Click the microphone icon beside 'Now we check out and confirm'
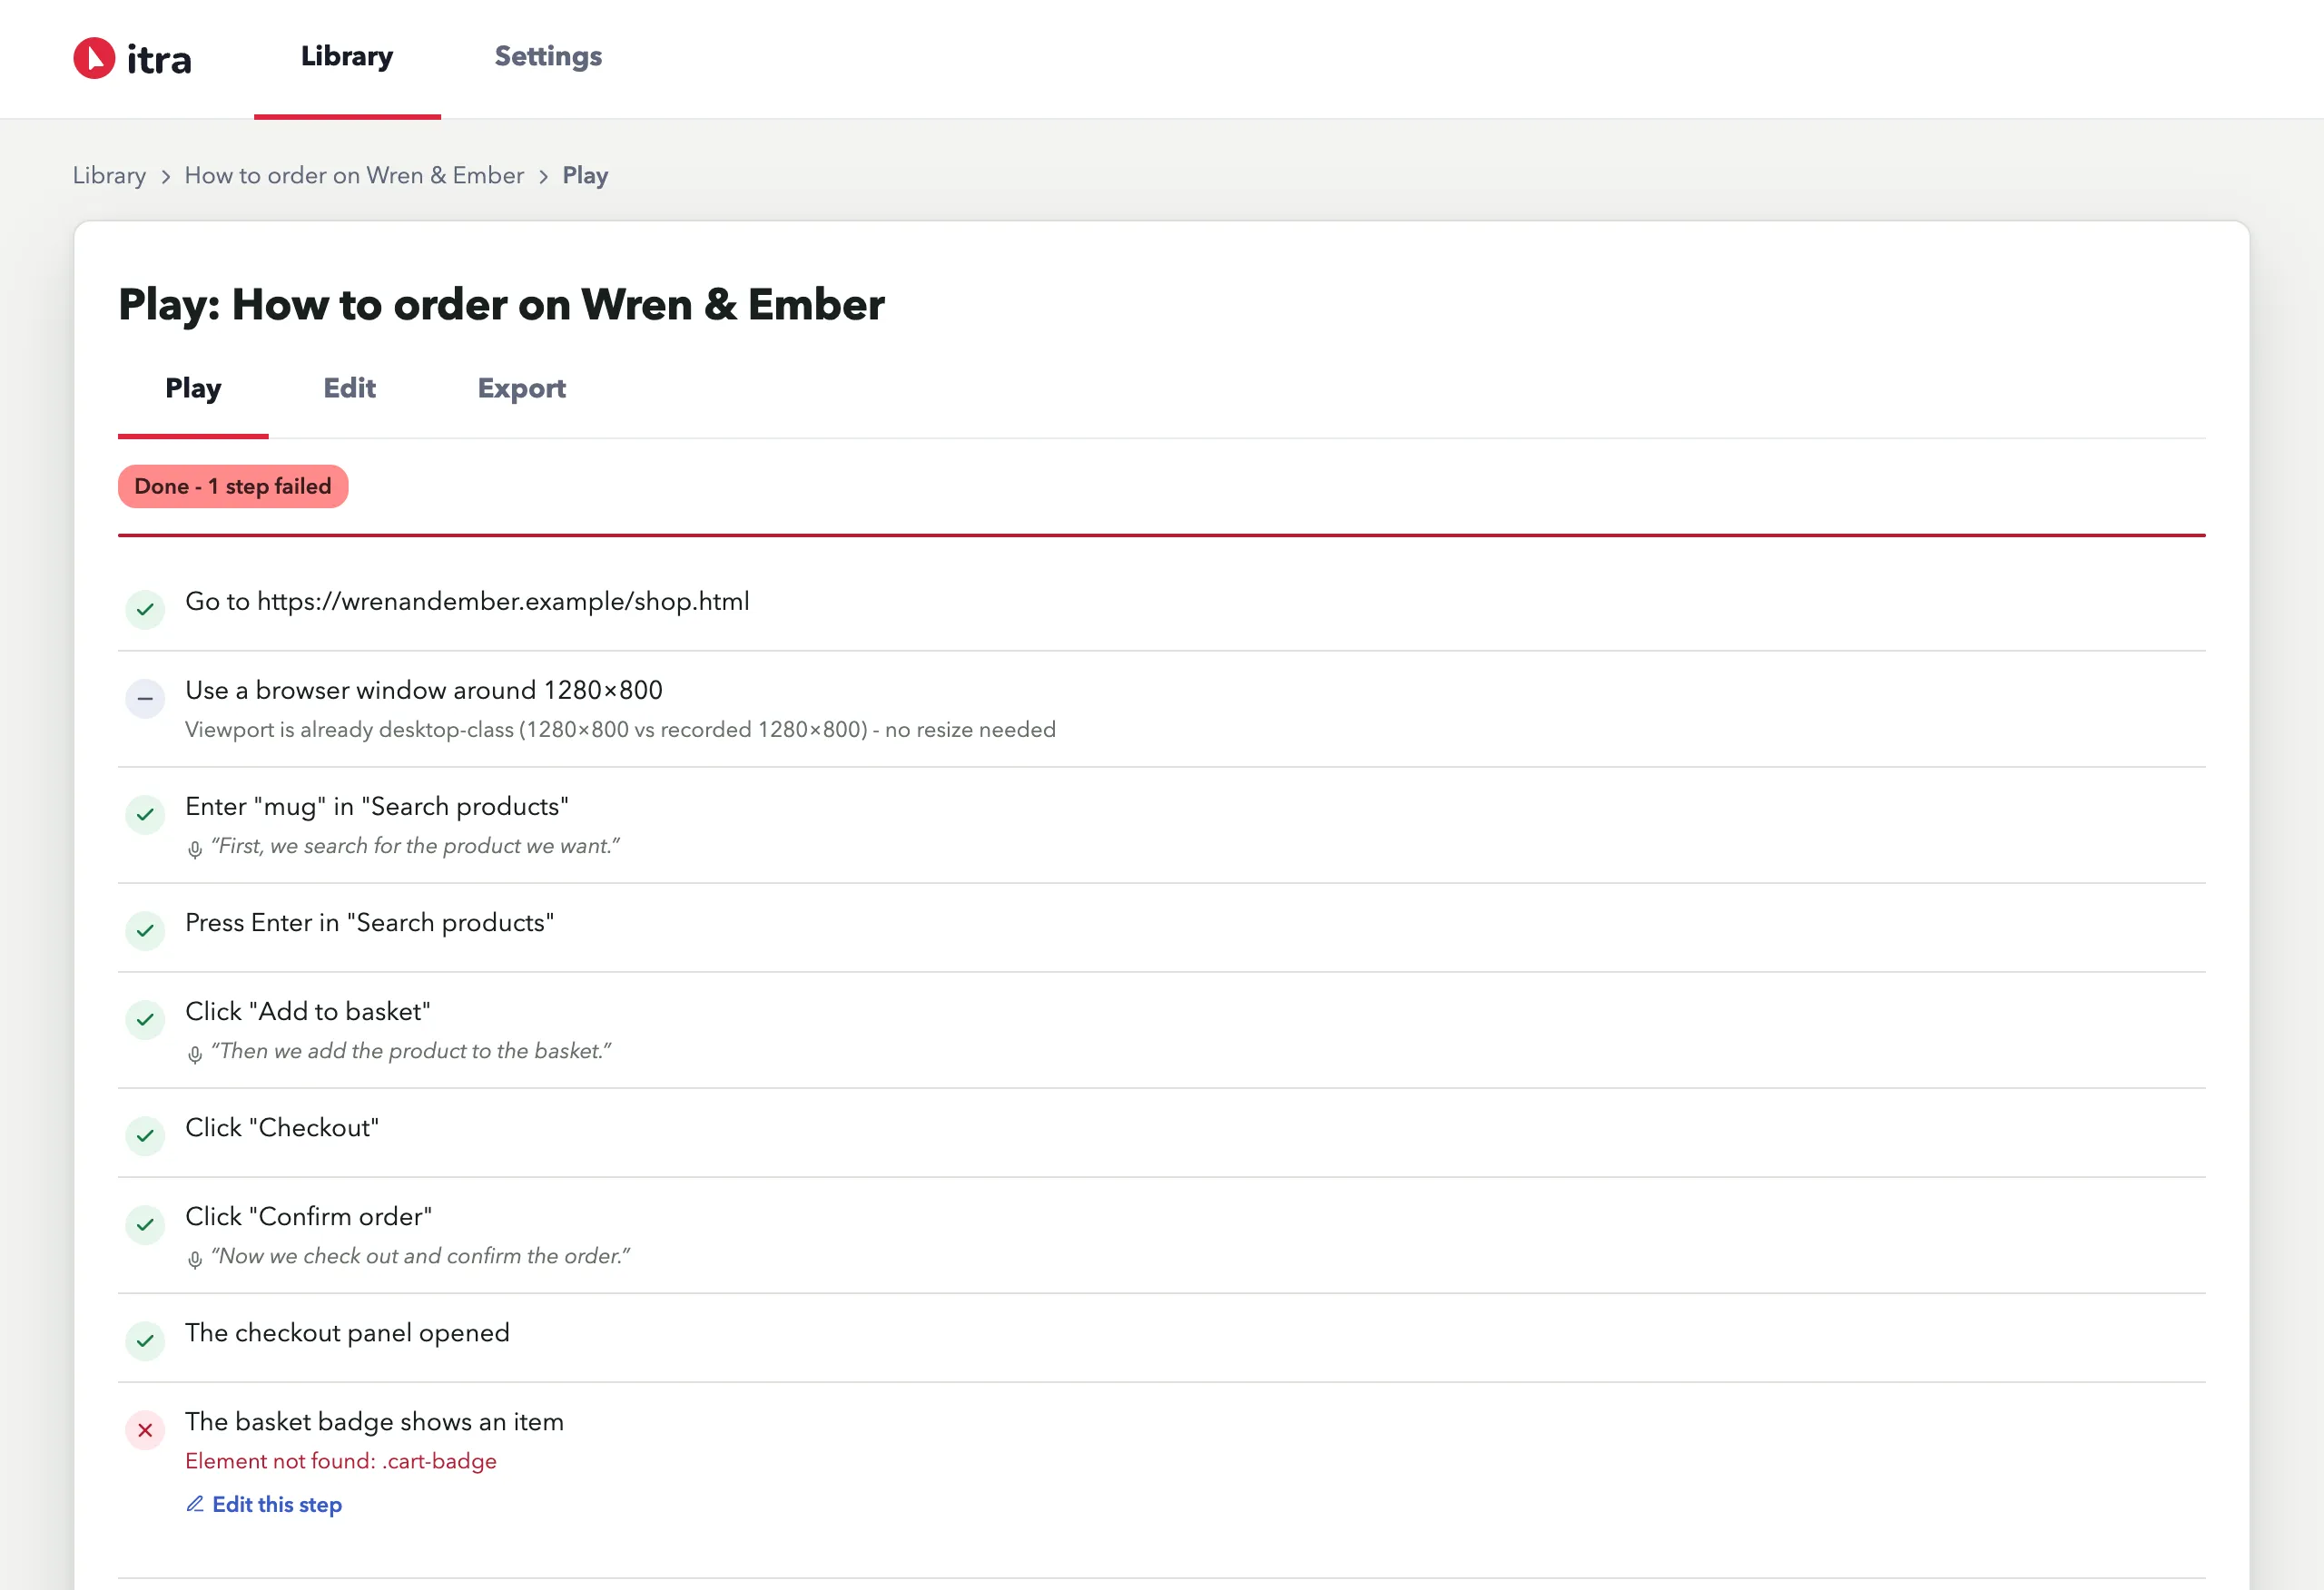Screen dimensions: 2324x1590 point(195,1260)
